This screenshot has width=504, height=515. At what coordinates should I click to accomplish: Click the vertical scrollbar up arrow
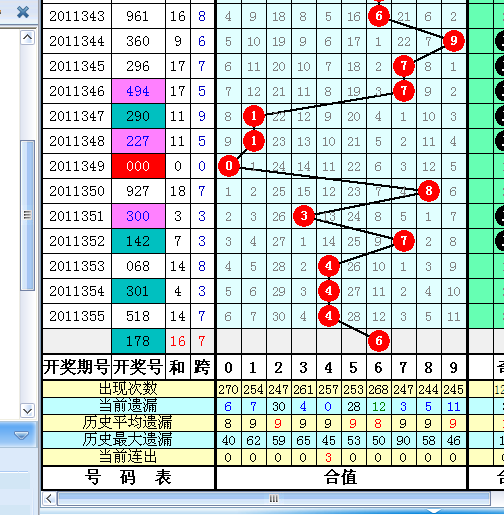(x=27, y=38)
